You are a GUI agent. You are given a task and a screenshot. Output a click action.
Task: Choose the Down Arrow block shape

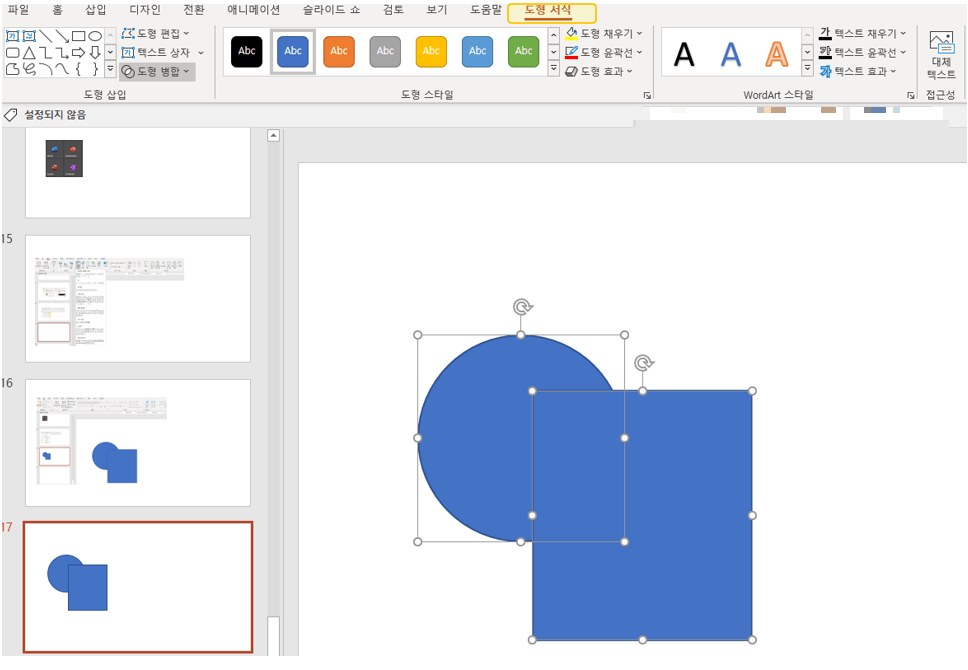pos(95,52)
